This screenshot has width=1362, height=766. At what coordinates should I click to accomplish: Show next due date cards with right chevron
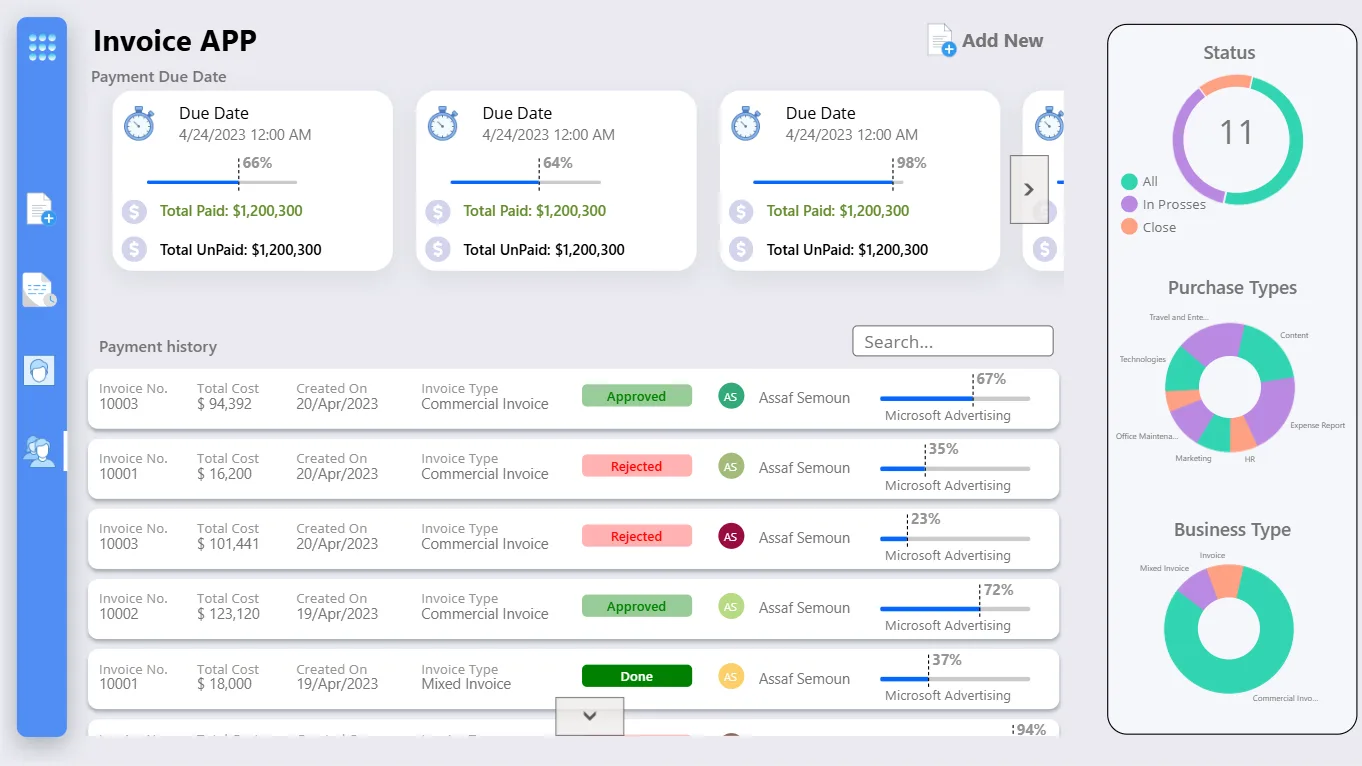[x=1029, y=189]
